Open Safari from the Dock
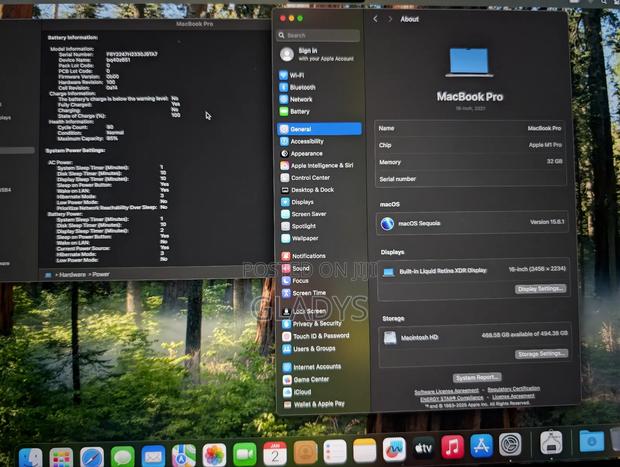Image resolution: width=620 pixels, height=467 pixels. (92, 458)
